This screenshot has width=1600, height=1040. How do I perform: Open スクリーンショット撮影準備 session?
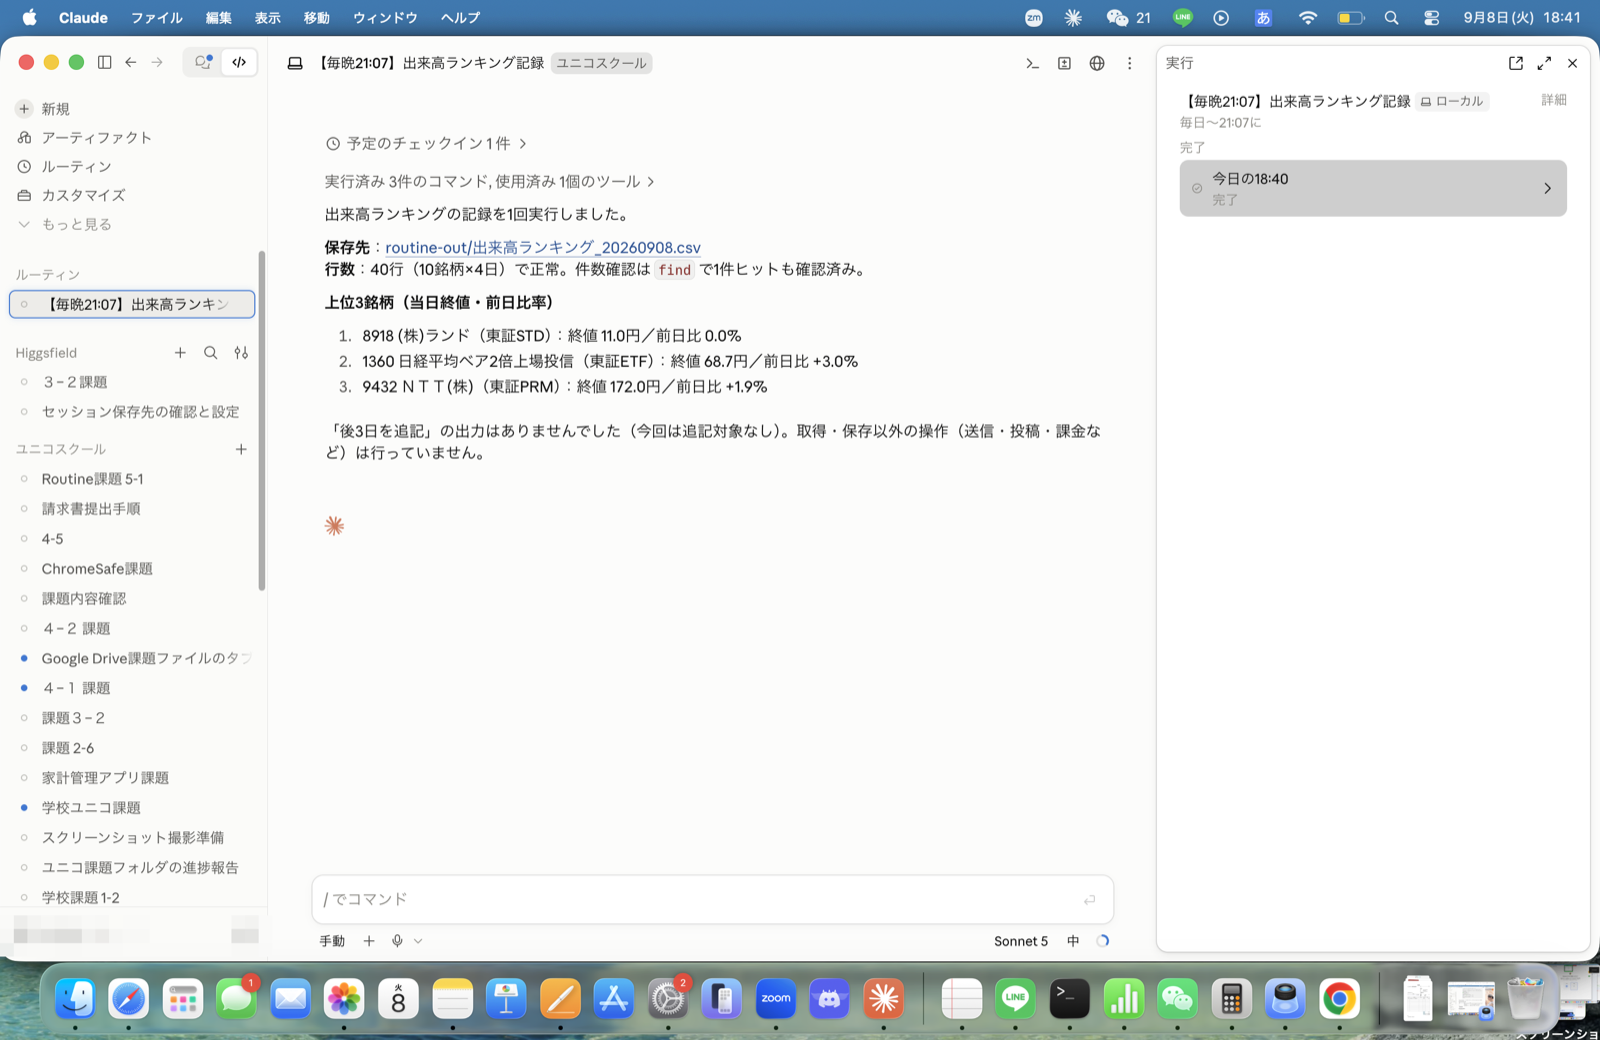tap(132, 838)
